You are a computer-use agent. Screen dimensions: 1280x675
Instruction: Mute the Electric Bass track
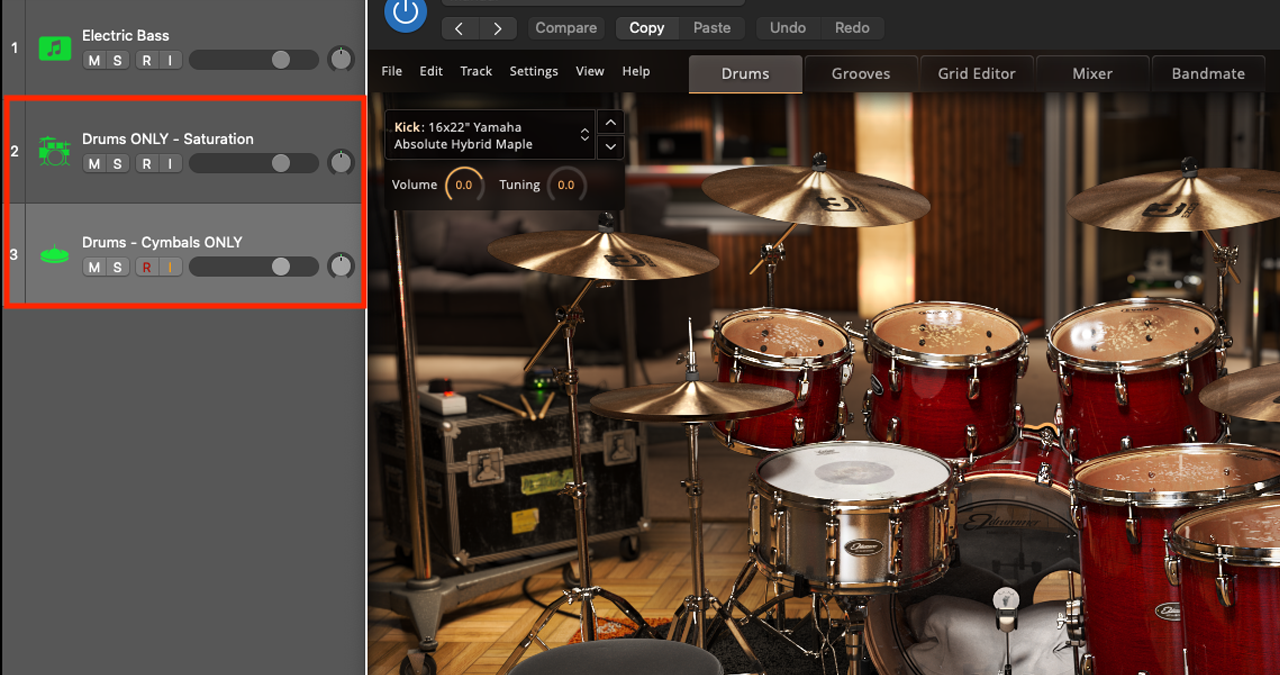94,61
